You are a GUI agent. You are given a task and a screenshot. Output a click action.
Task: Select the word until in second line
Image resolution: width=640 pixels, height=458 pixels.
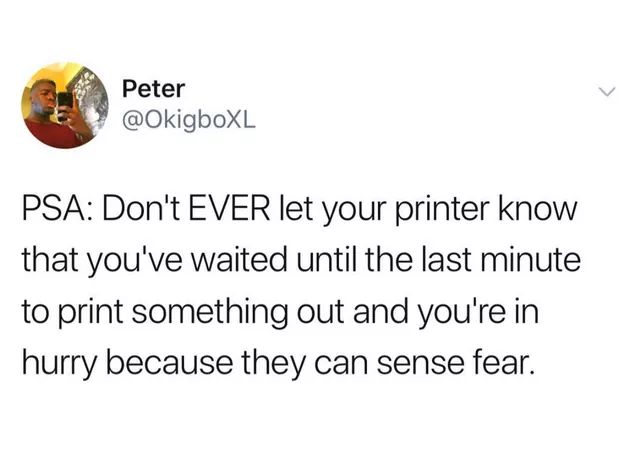[x=327, y=260]
